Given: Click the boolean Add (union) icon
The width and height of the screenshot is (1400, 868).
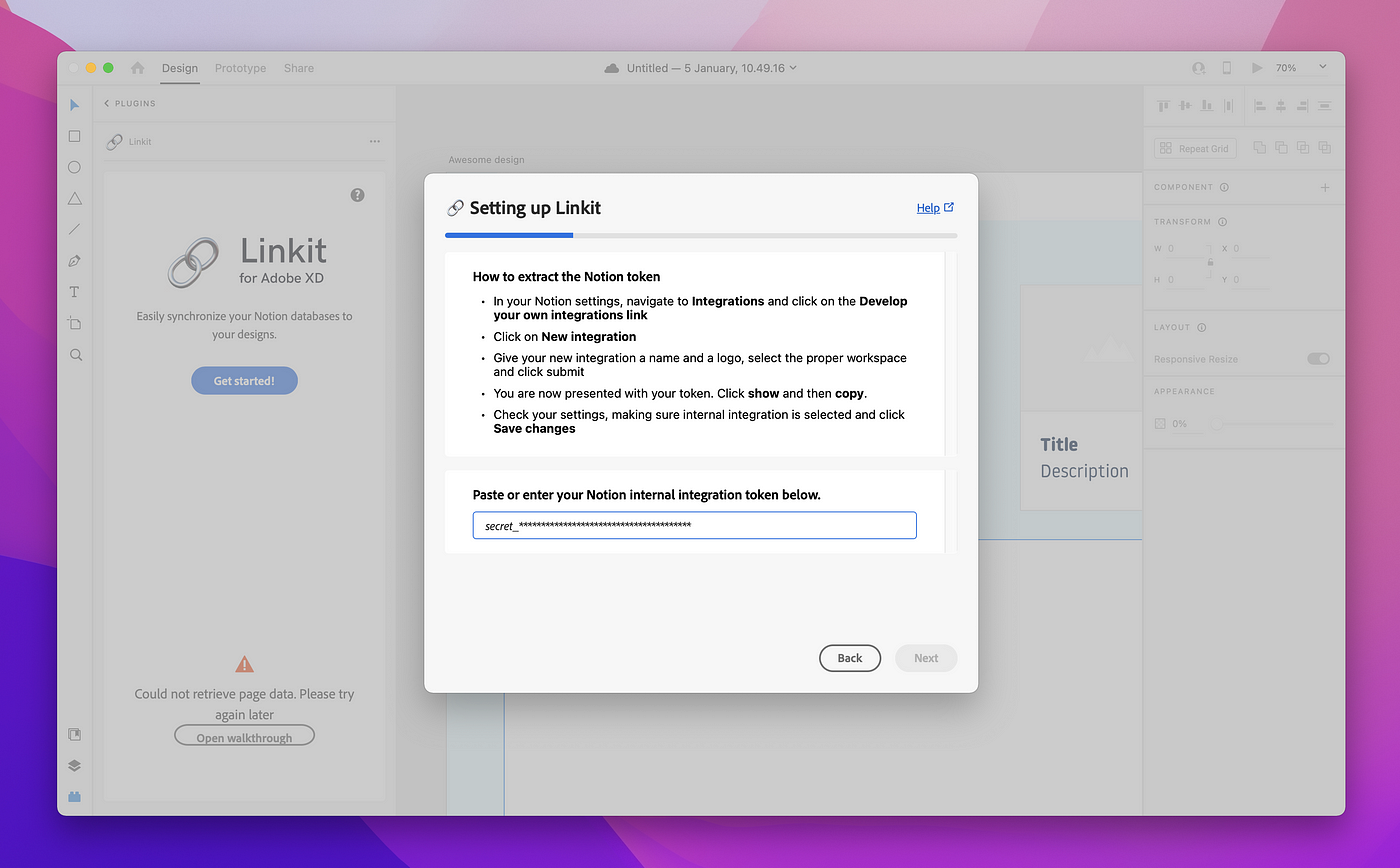Looking at the screenshot, I should coord(1260,147).
